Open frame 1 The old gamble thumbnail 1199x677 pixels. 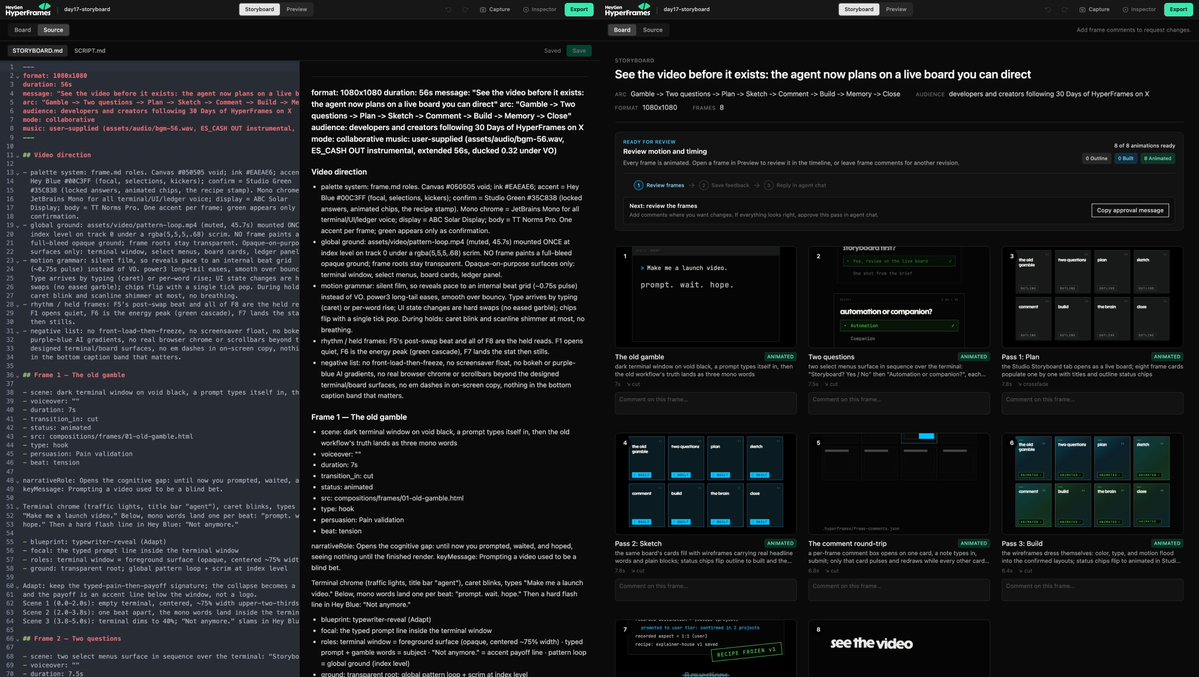pyautogui.click(x=705, y=297)
